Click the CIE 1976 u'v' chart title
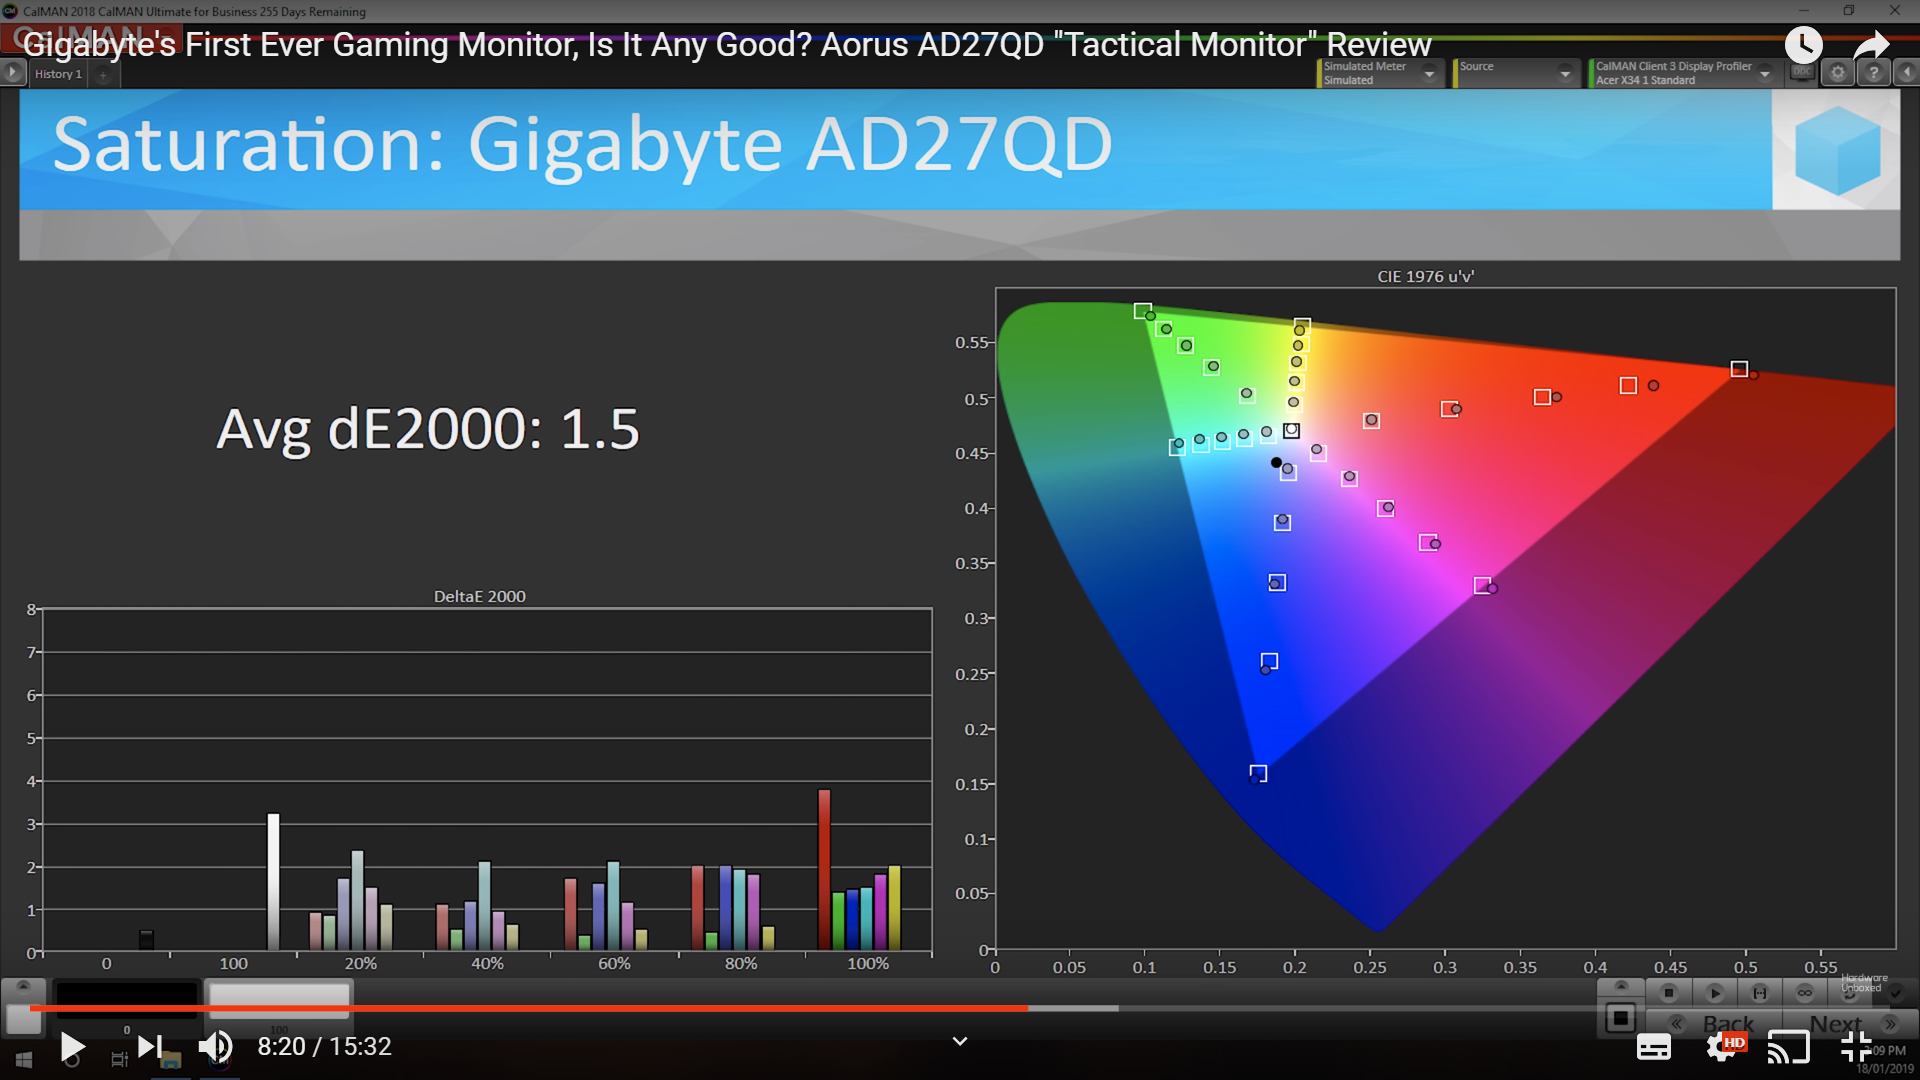1920x1080 pixels. tap(1425, 276)
